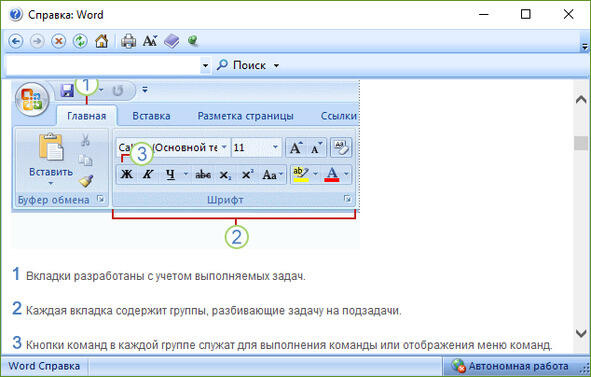591x377 pixels.
Task: Refresh the help page
Action: coord(80,41)
